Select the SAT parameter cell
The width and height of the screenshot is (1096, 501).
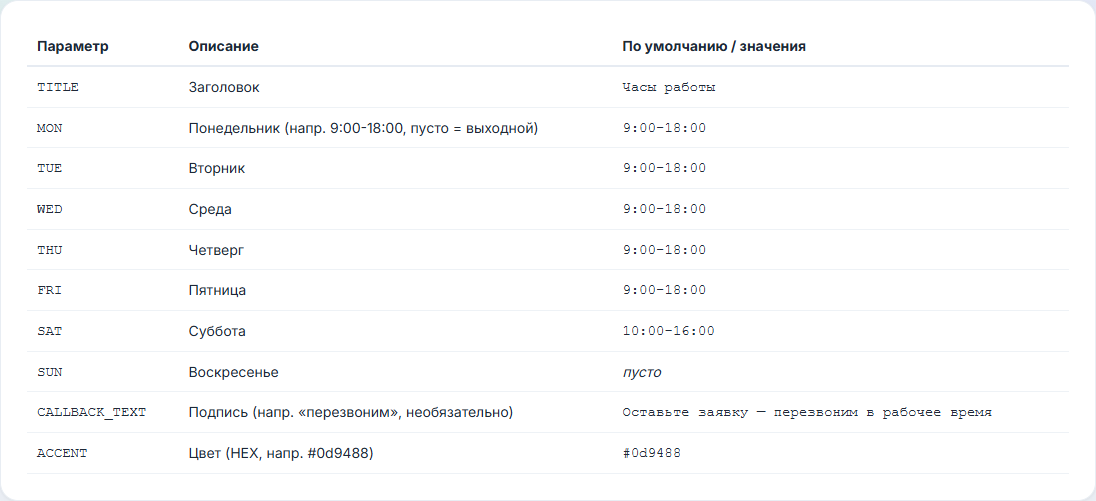(x=50, y=332)
